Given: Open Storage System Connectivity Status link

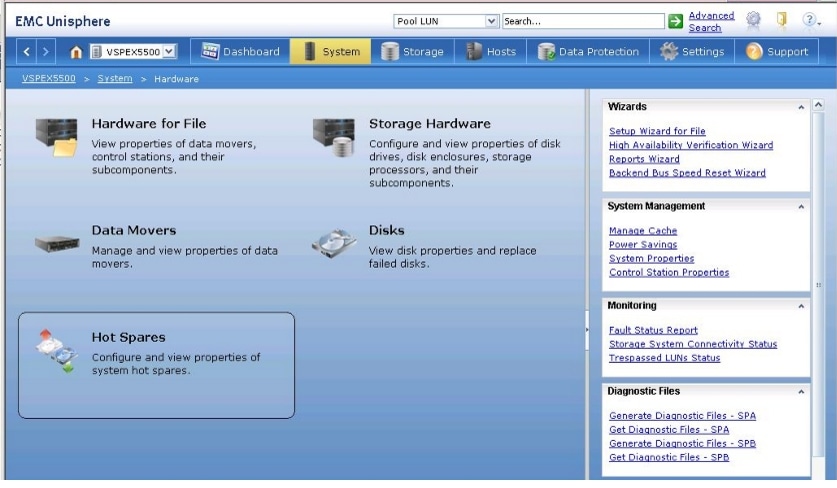Looking at the screenshot, I should click(693, 344).
